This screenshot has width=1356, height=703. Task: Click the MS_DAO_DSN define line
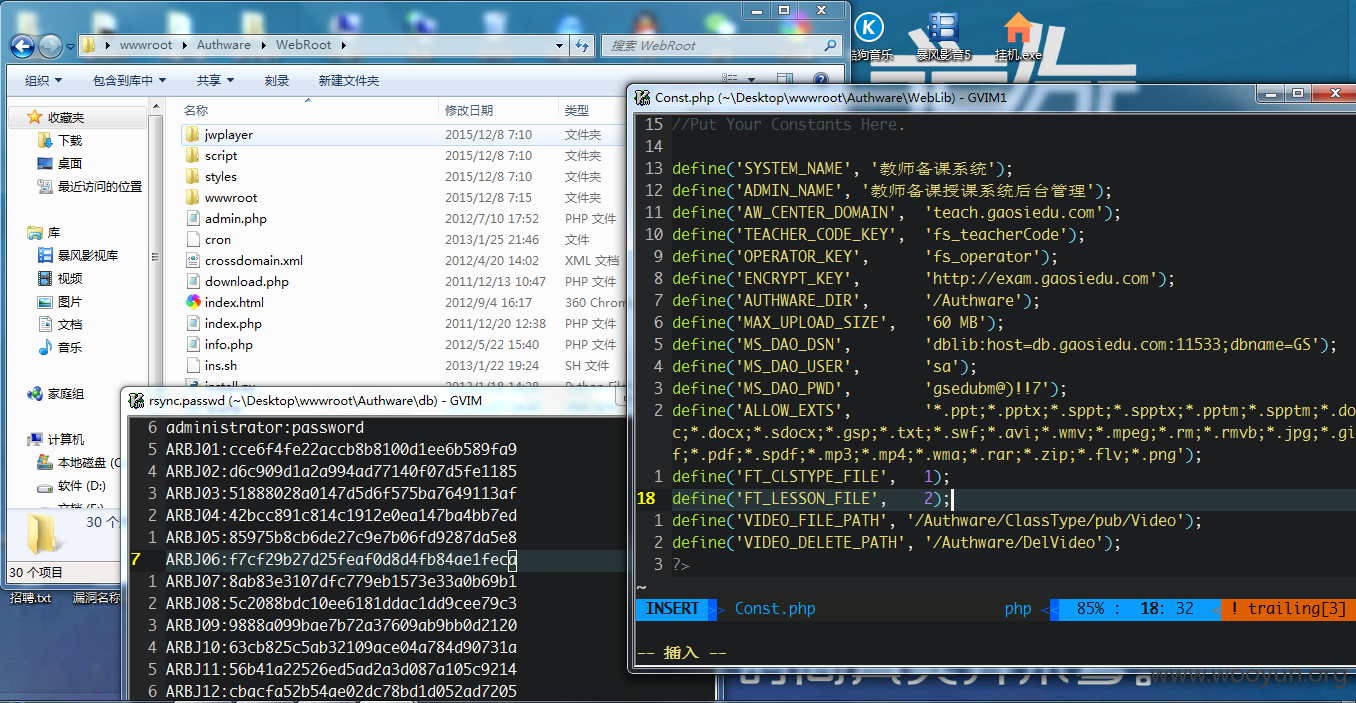tap(1004, 344)
